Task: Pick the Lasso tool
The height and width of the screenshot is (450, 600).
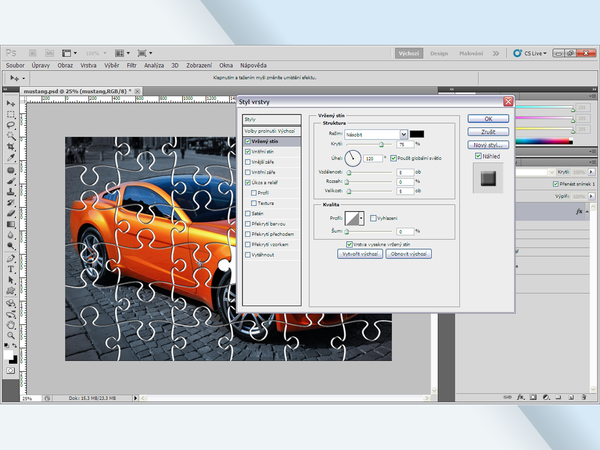Action: 10,125
